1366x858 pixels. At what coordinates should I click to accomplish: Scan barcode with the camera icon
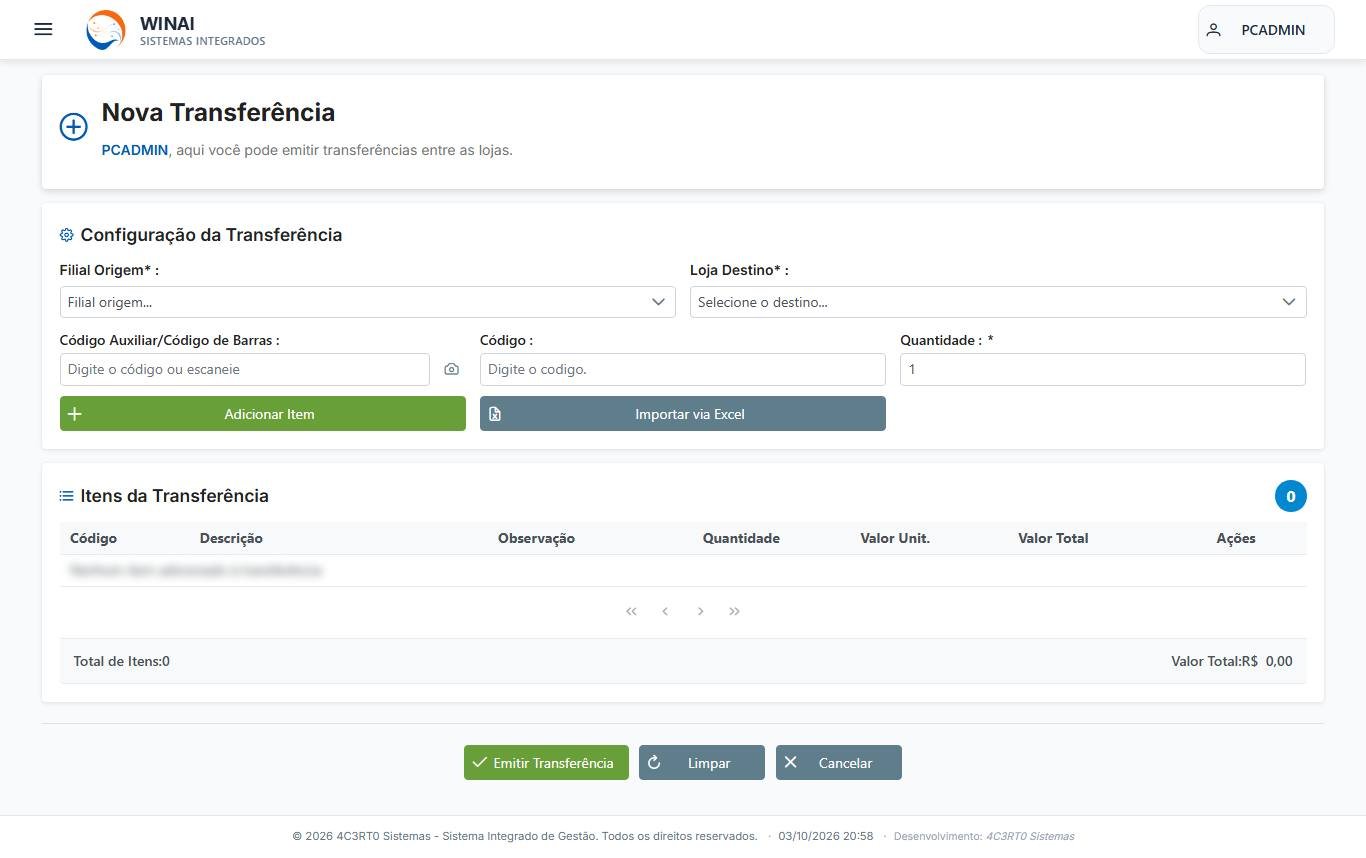(x=452, y=369)
